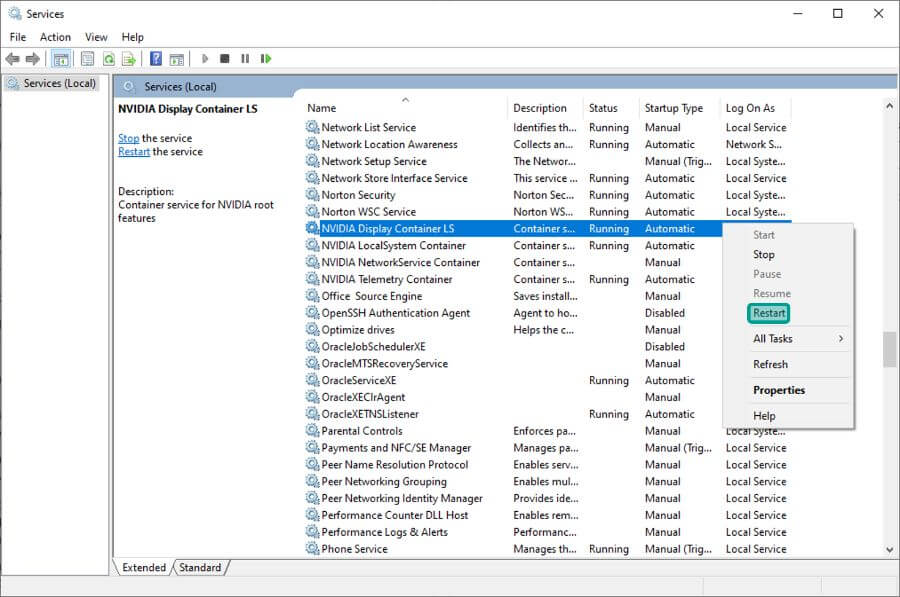
Task: Click the Start Service play icon in the toolbar
Action: tap(205, 59)
